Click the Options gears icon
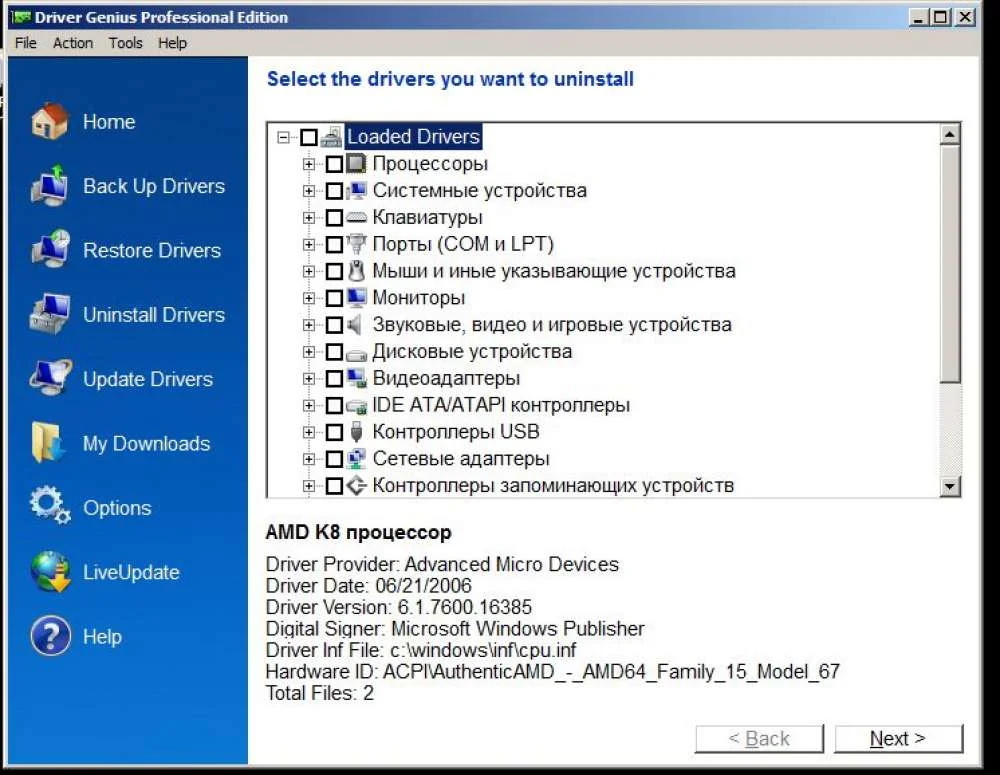The height and width of the screenshot is (775, 1000). [49, 506]
